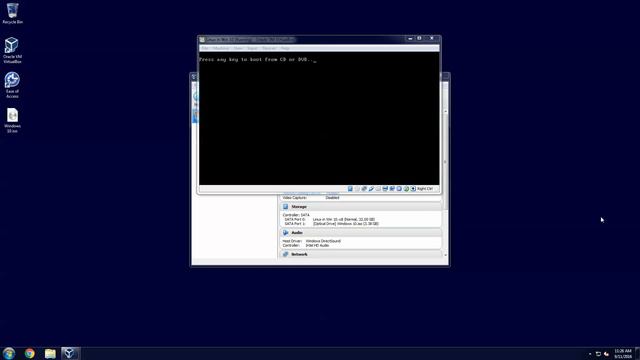Click the VirtualBox taskbar button
640x360 pixels.
pyautogui.click(x=70, y=353)
